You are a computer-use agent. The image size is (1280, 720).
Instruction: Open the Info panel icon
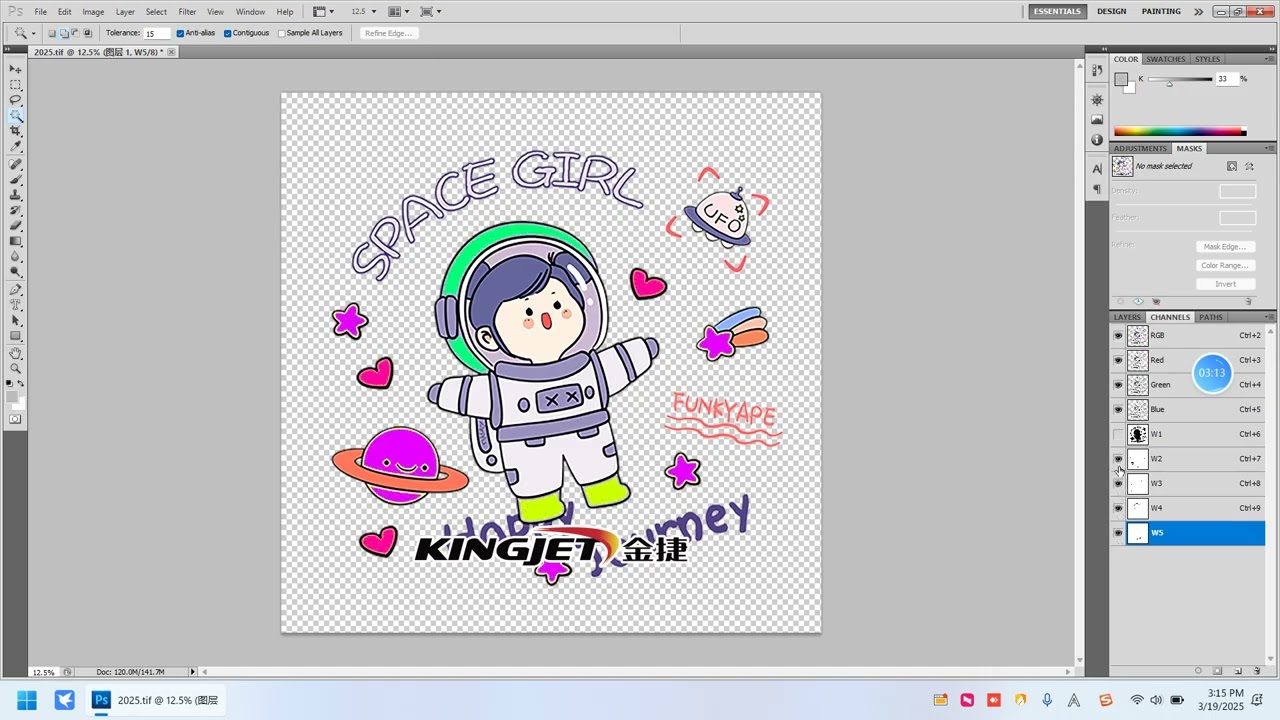point(1097,139)
